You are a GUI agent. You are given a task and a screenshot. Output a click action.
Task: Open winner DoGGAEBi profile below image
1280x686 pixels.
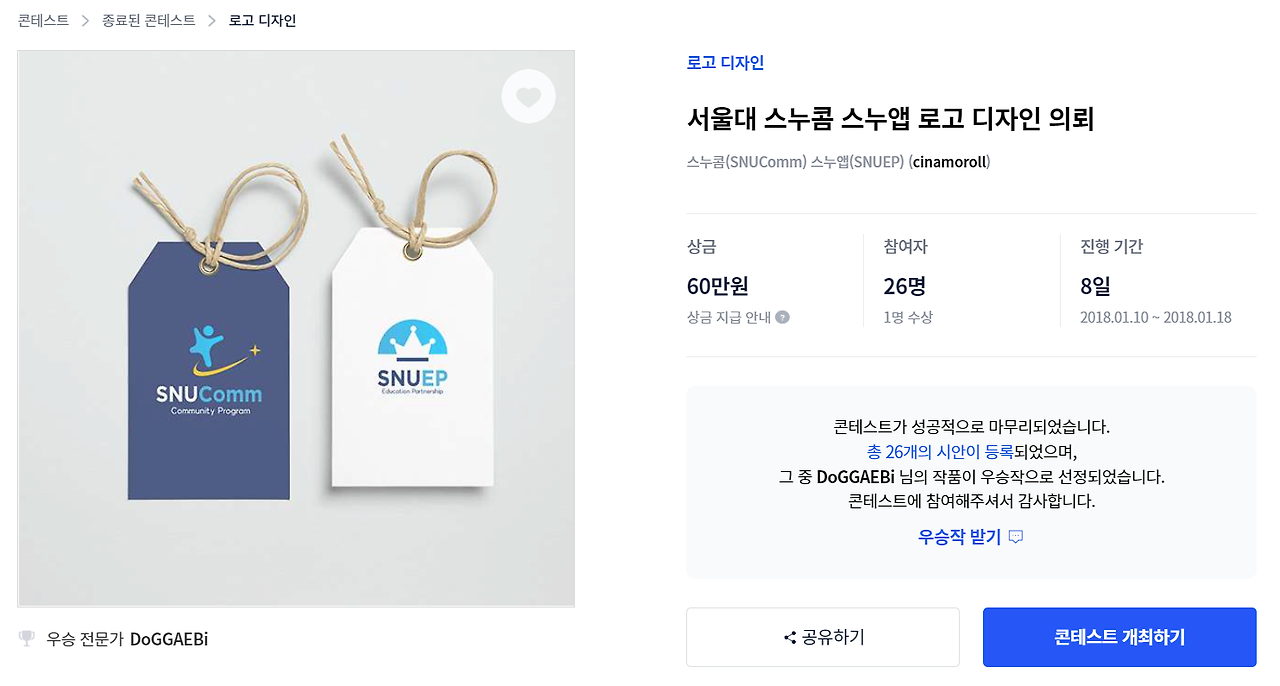coord(169,639)
